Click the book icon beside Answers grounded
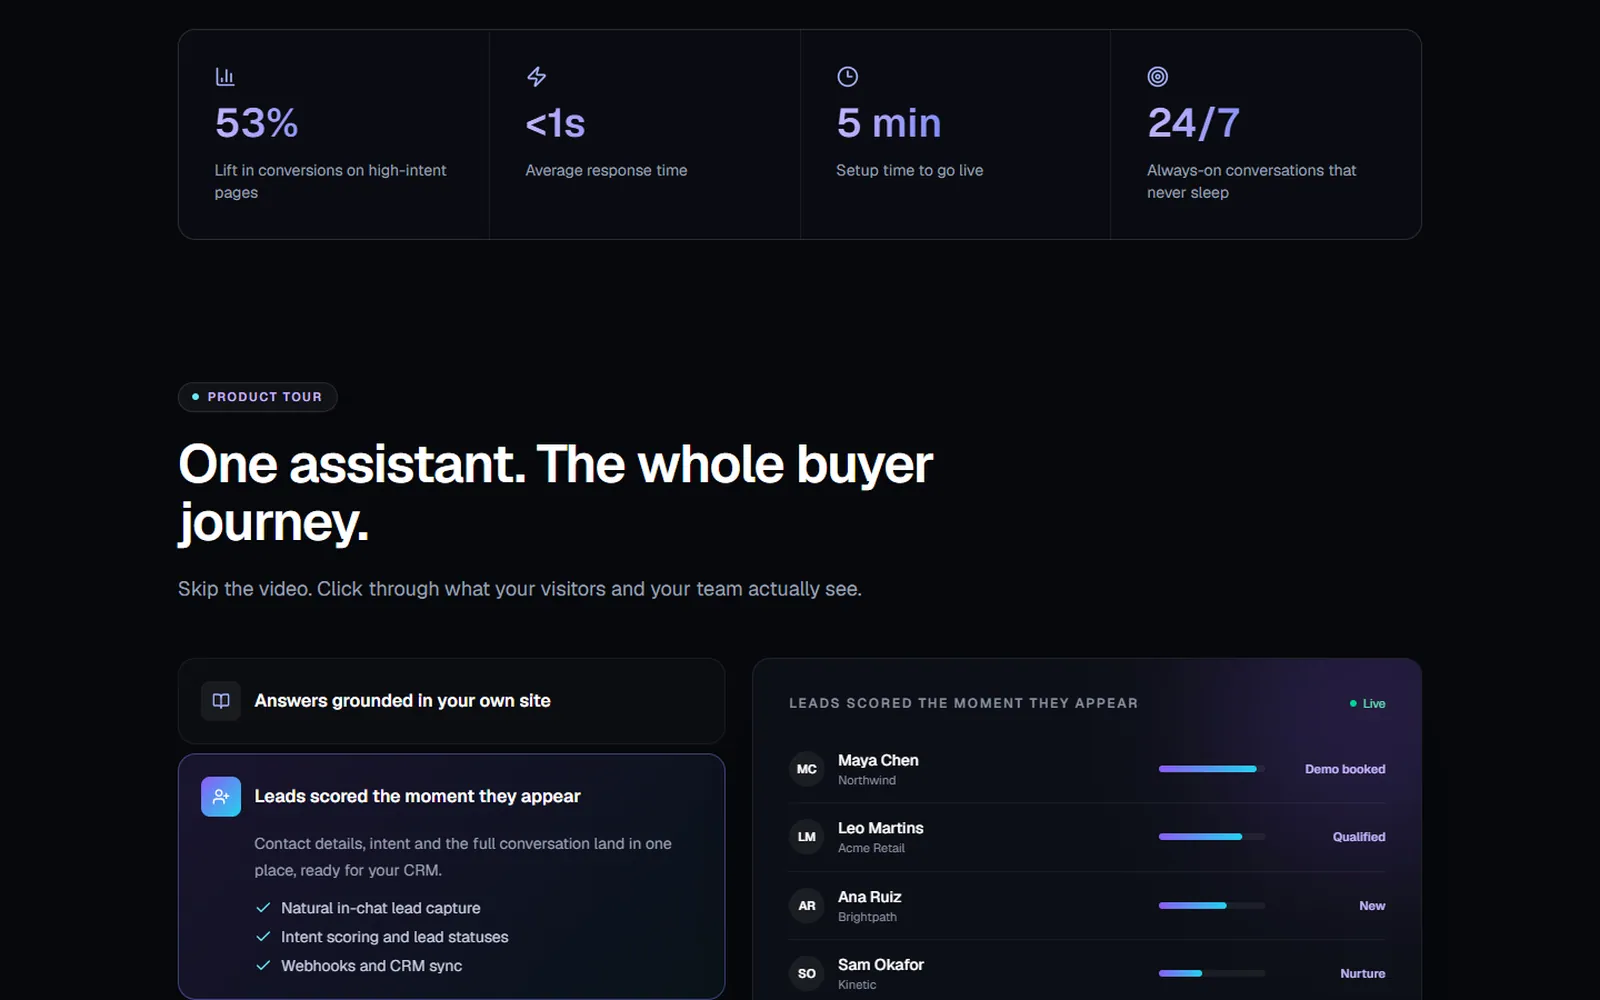Screen dimensions: 1600x1000 click(x=221, y=701)
